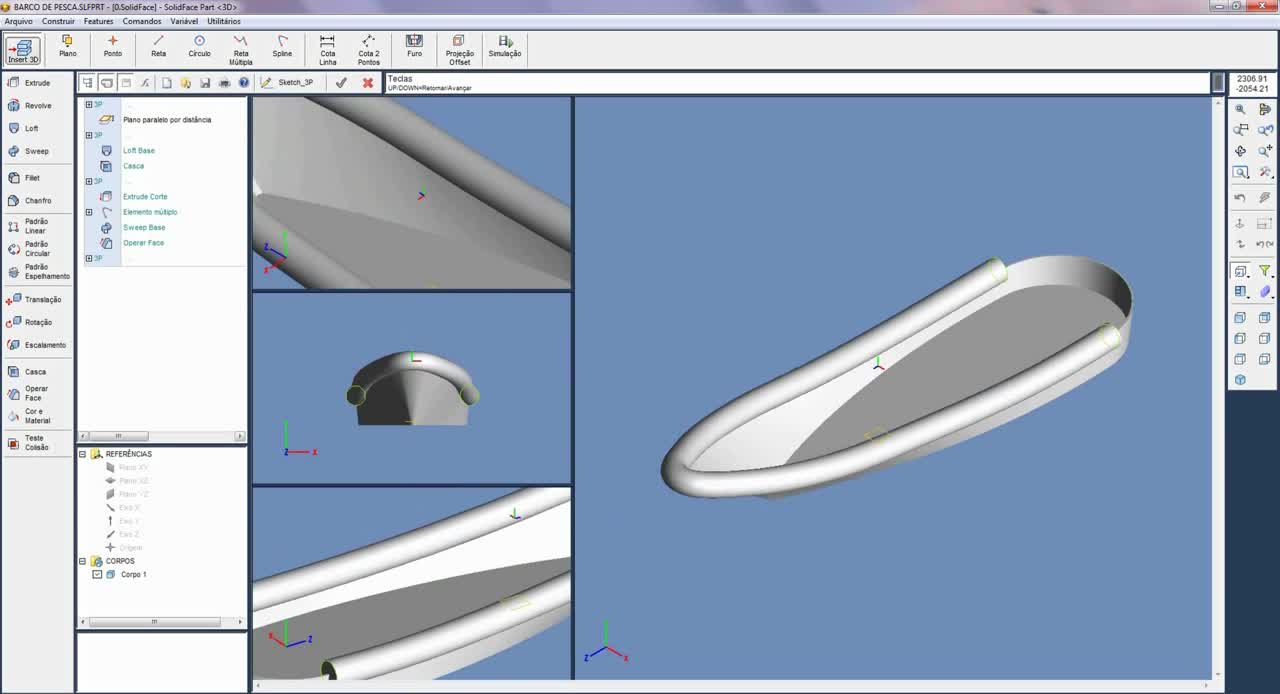Confirm sketch with green checkmark
Viewport: 1280px width, 694px height.
[x=341, y=83]
